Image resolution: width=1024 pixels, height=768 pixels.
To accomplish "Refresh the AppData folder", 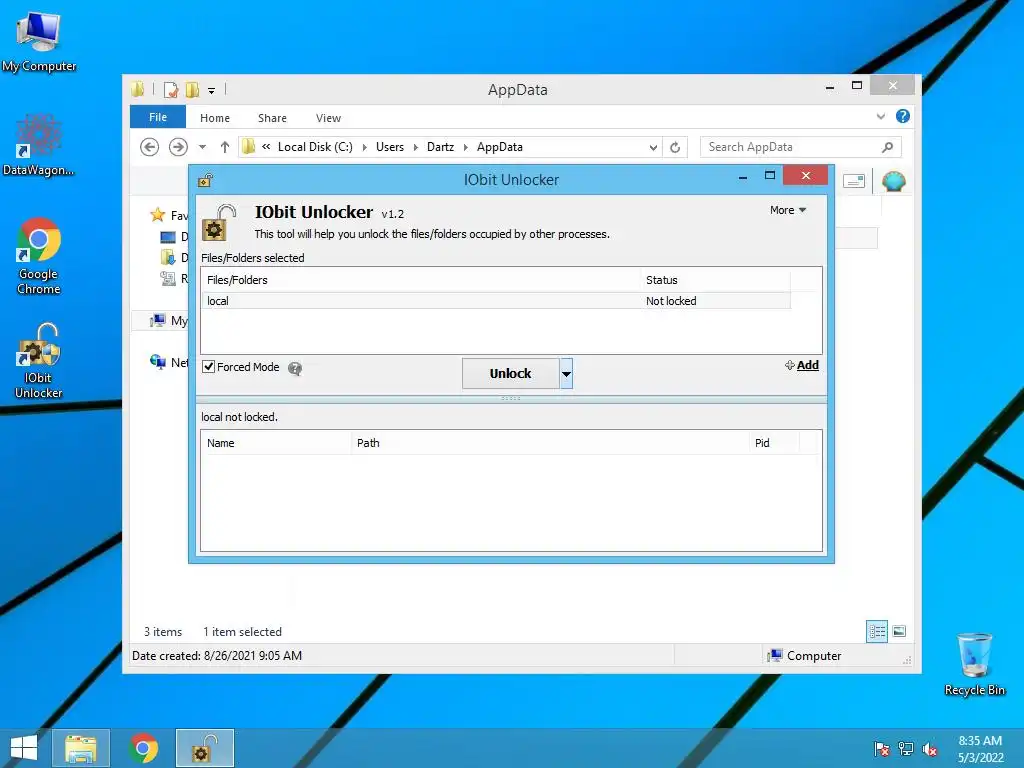I will (x=675, y=148).
